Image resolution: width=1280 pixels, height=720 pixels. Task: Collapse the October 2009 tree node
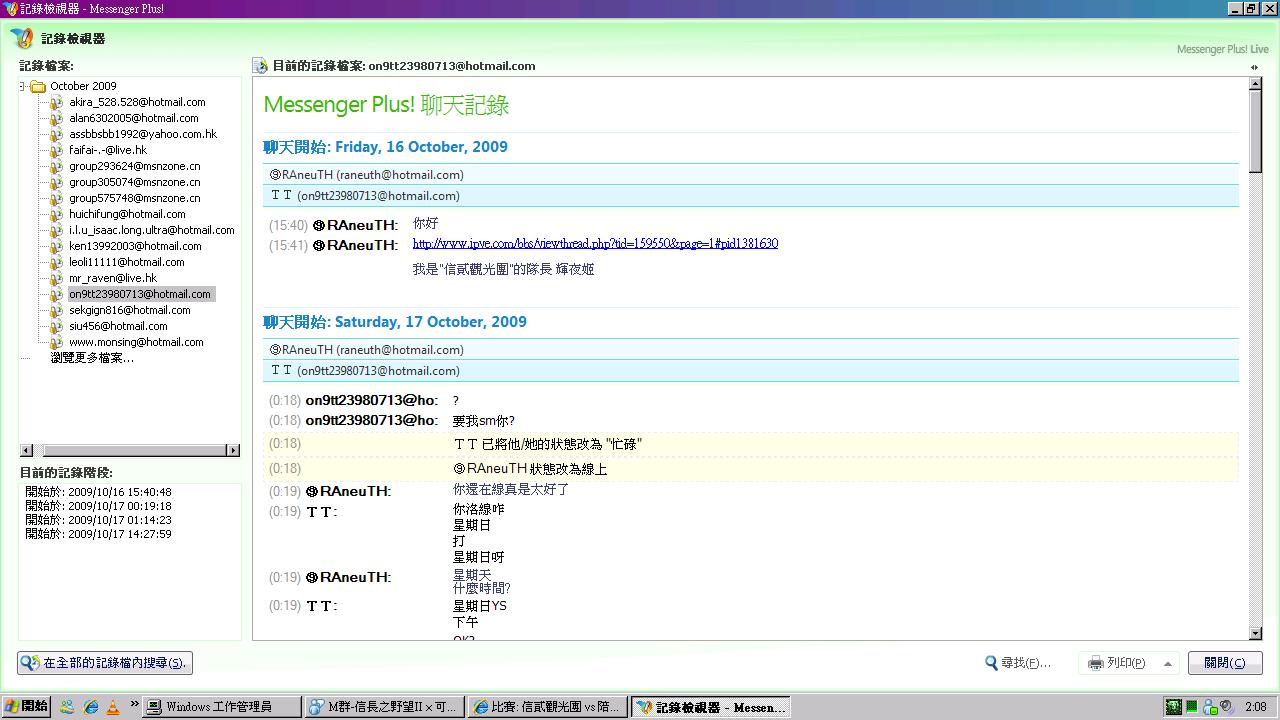pos(23,86)
